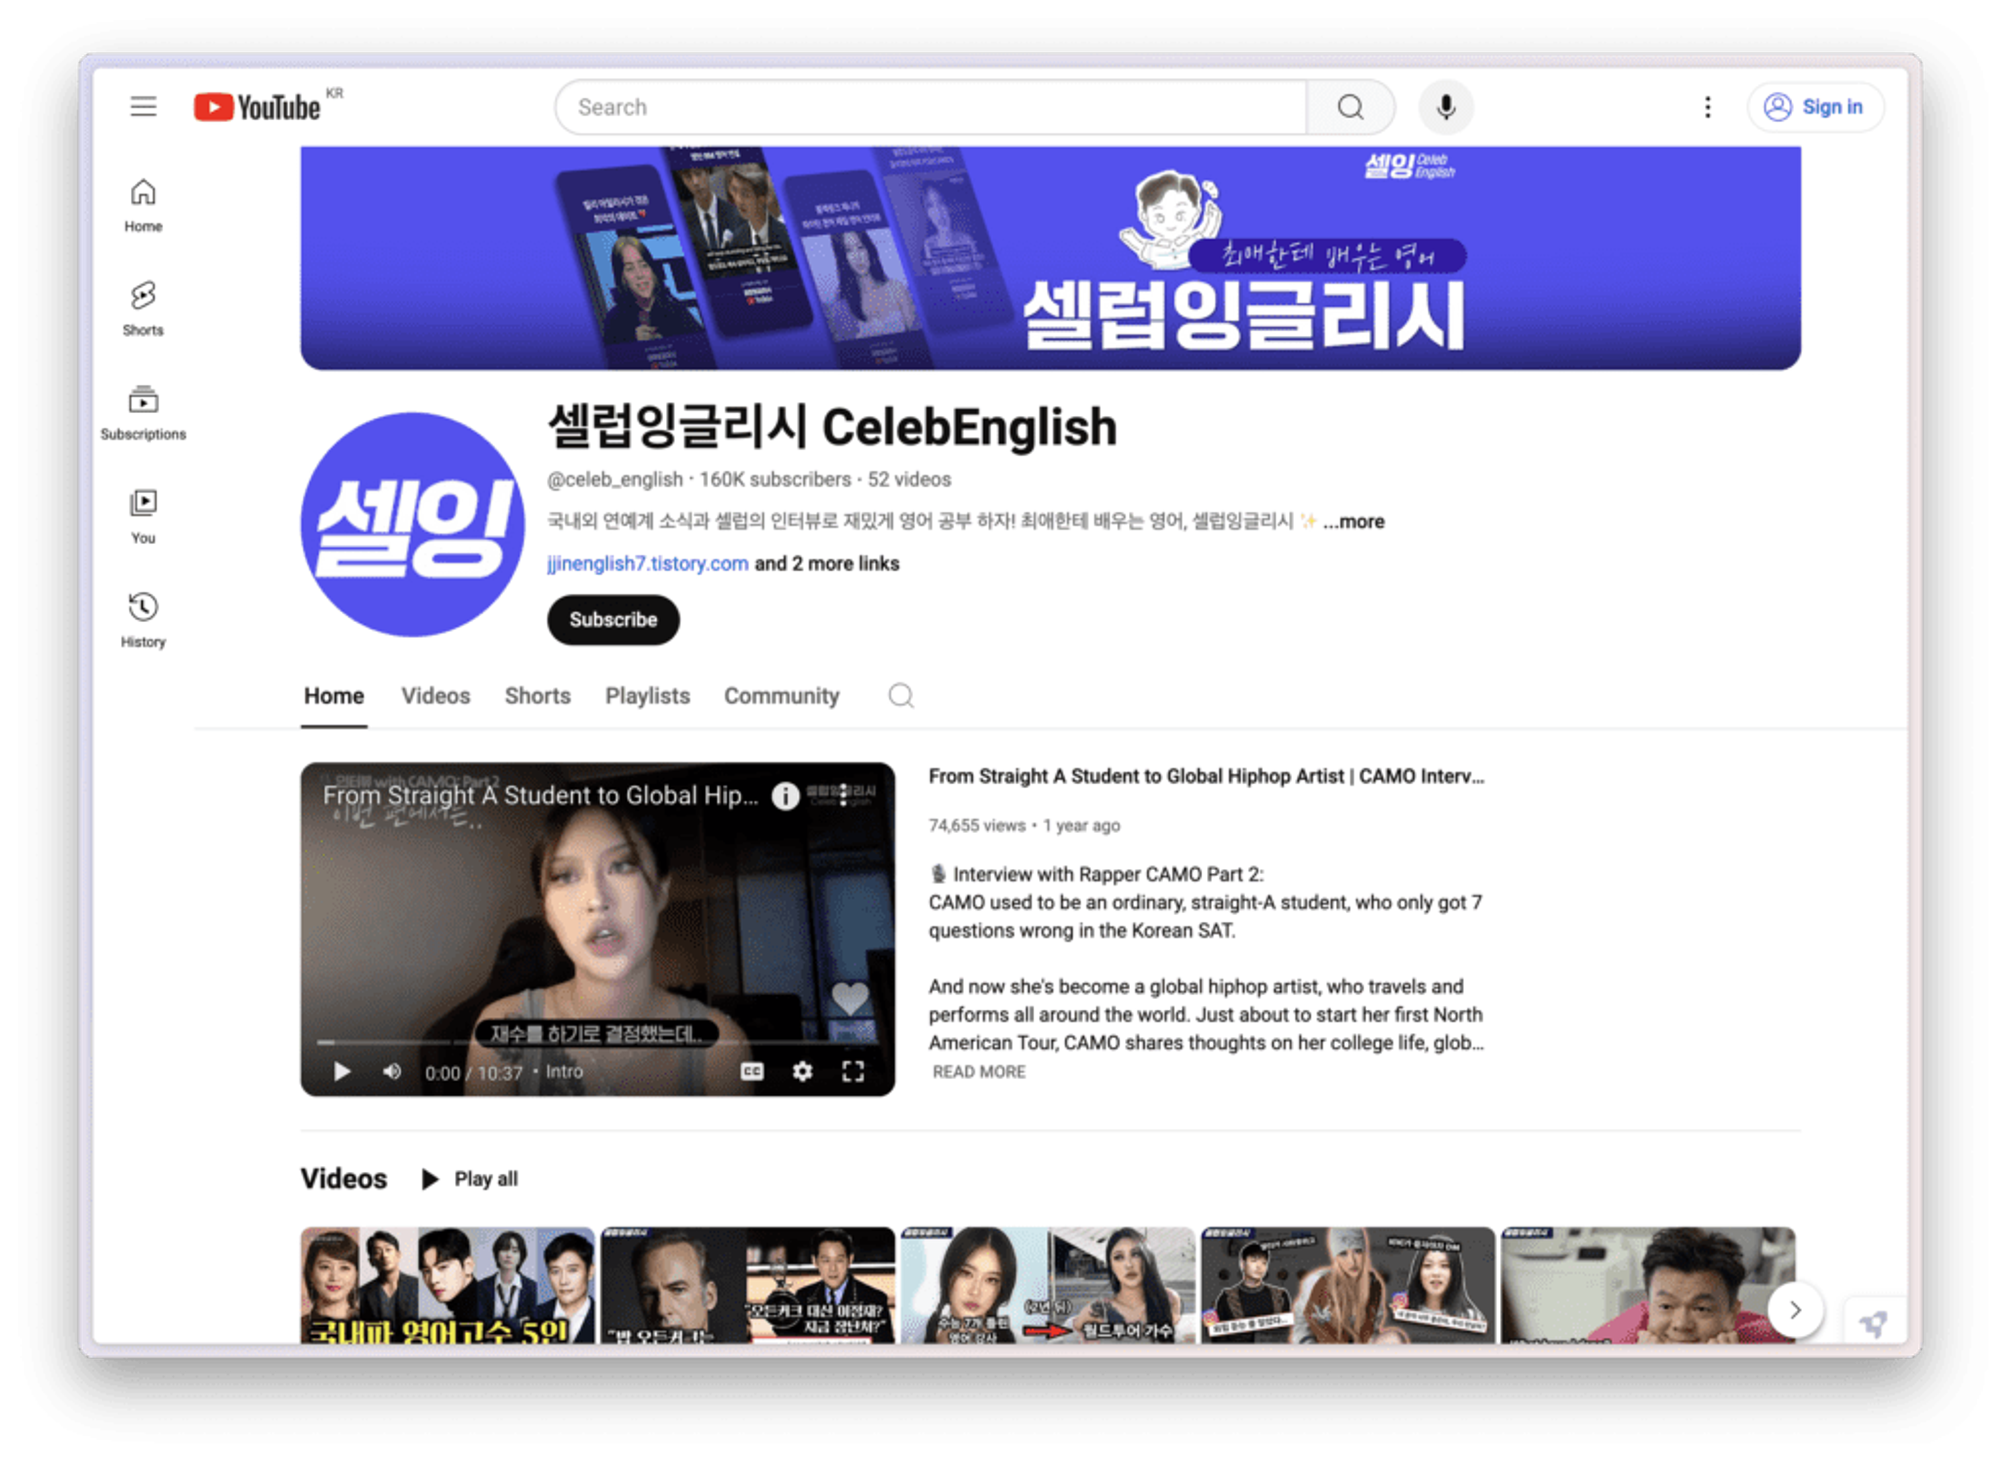
Task: Open third video thumbnail with red arrow
Action: pos(1047,1285)
